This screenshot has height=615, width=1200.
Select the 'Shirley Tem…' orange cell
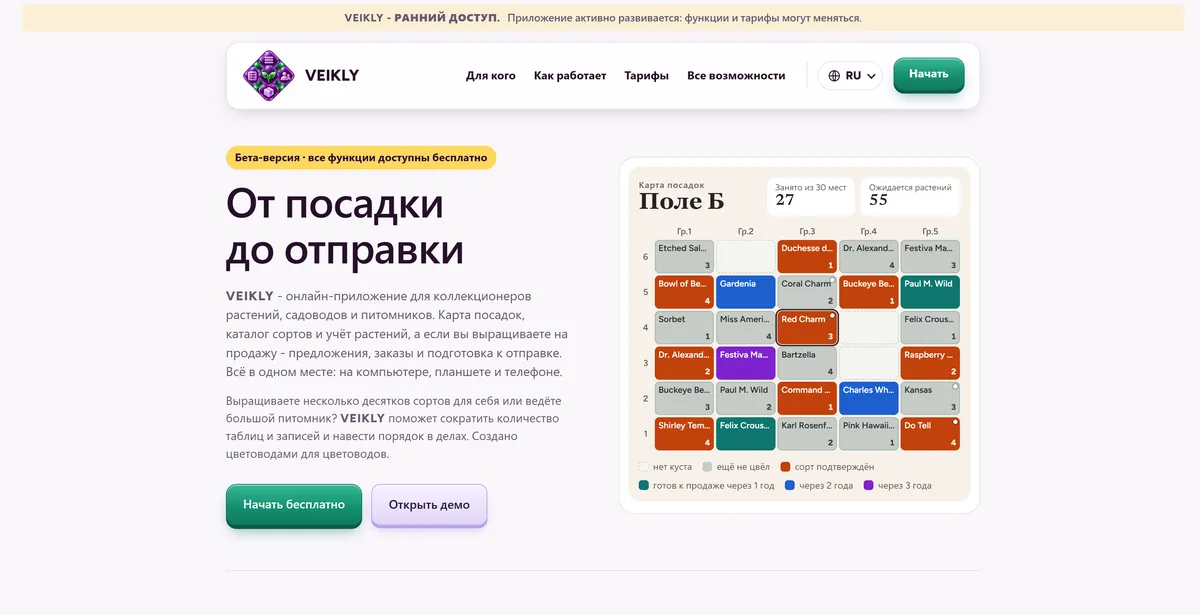684,434
